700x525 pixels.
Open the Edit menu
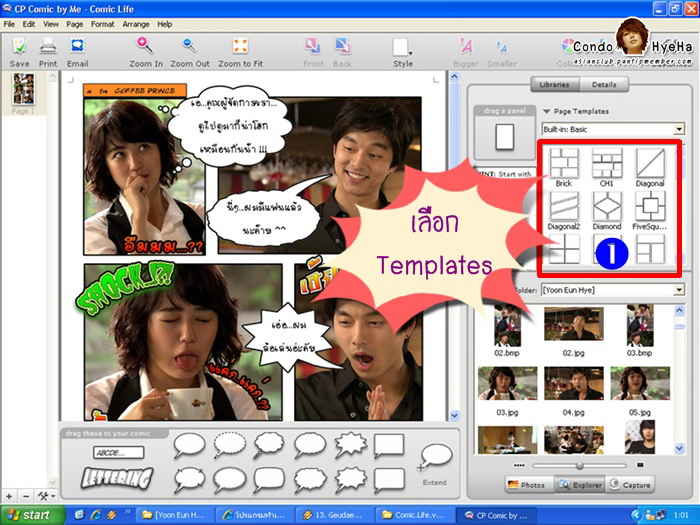(x=29, y=24)
